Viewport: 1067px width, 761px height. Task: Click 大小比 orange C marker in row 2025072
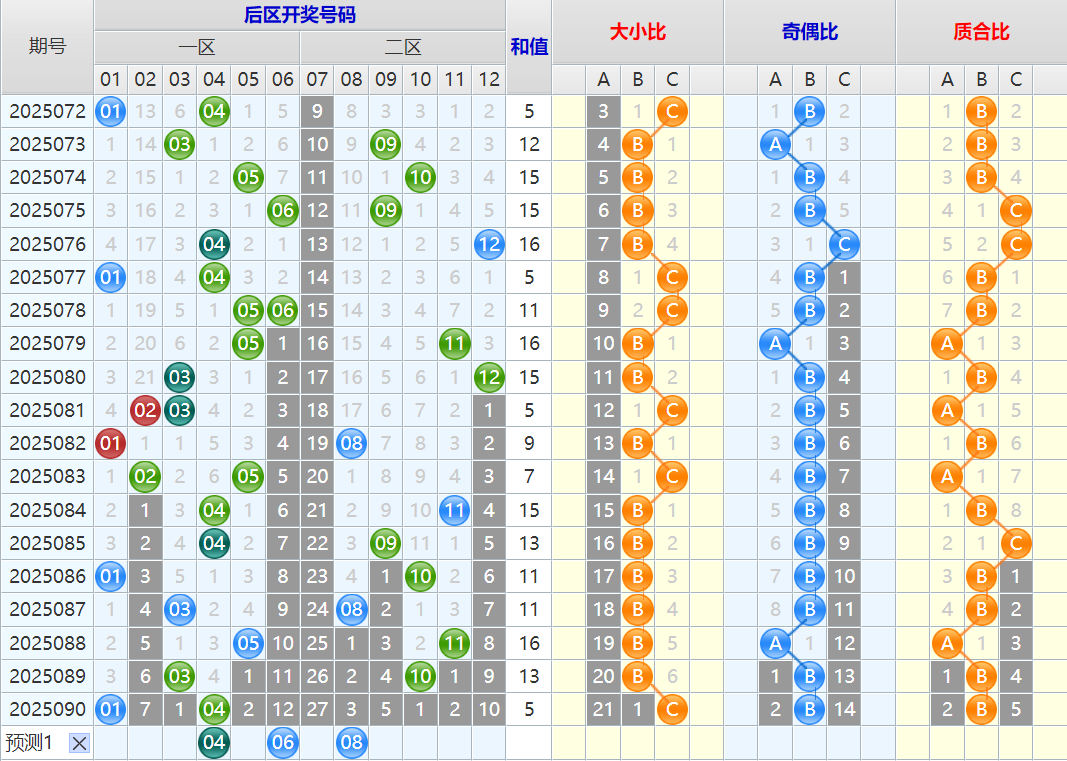tap(672, 112)
